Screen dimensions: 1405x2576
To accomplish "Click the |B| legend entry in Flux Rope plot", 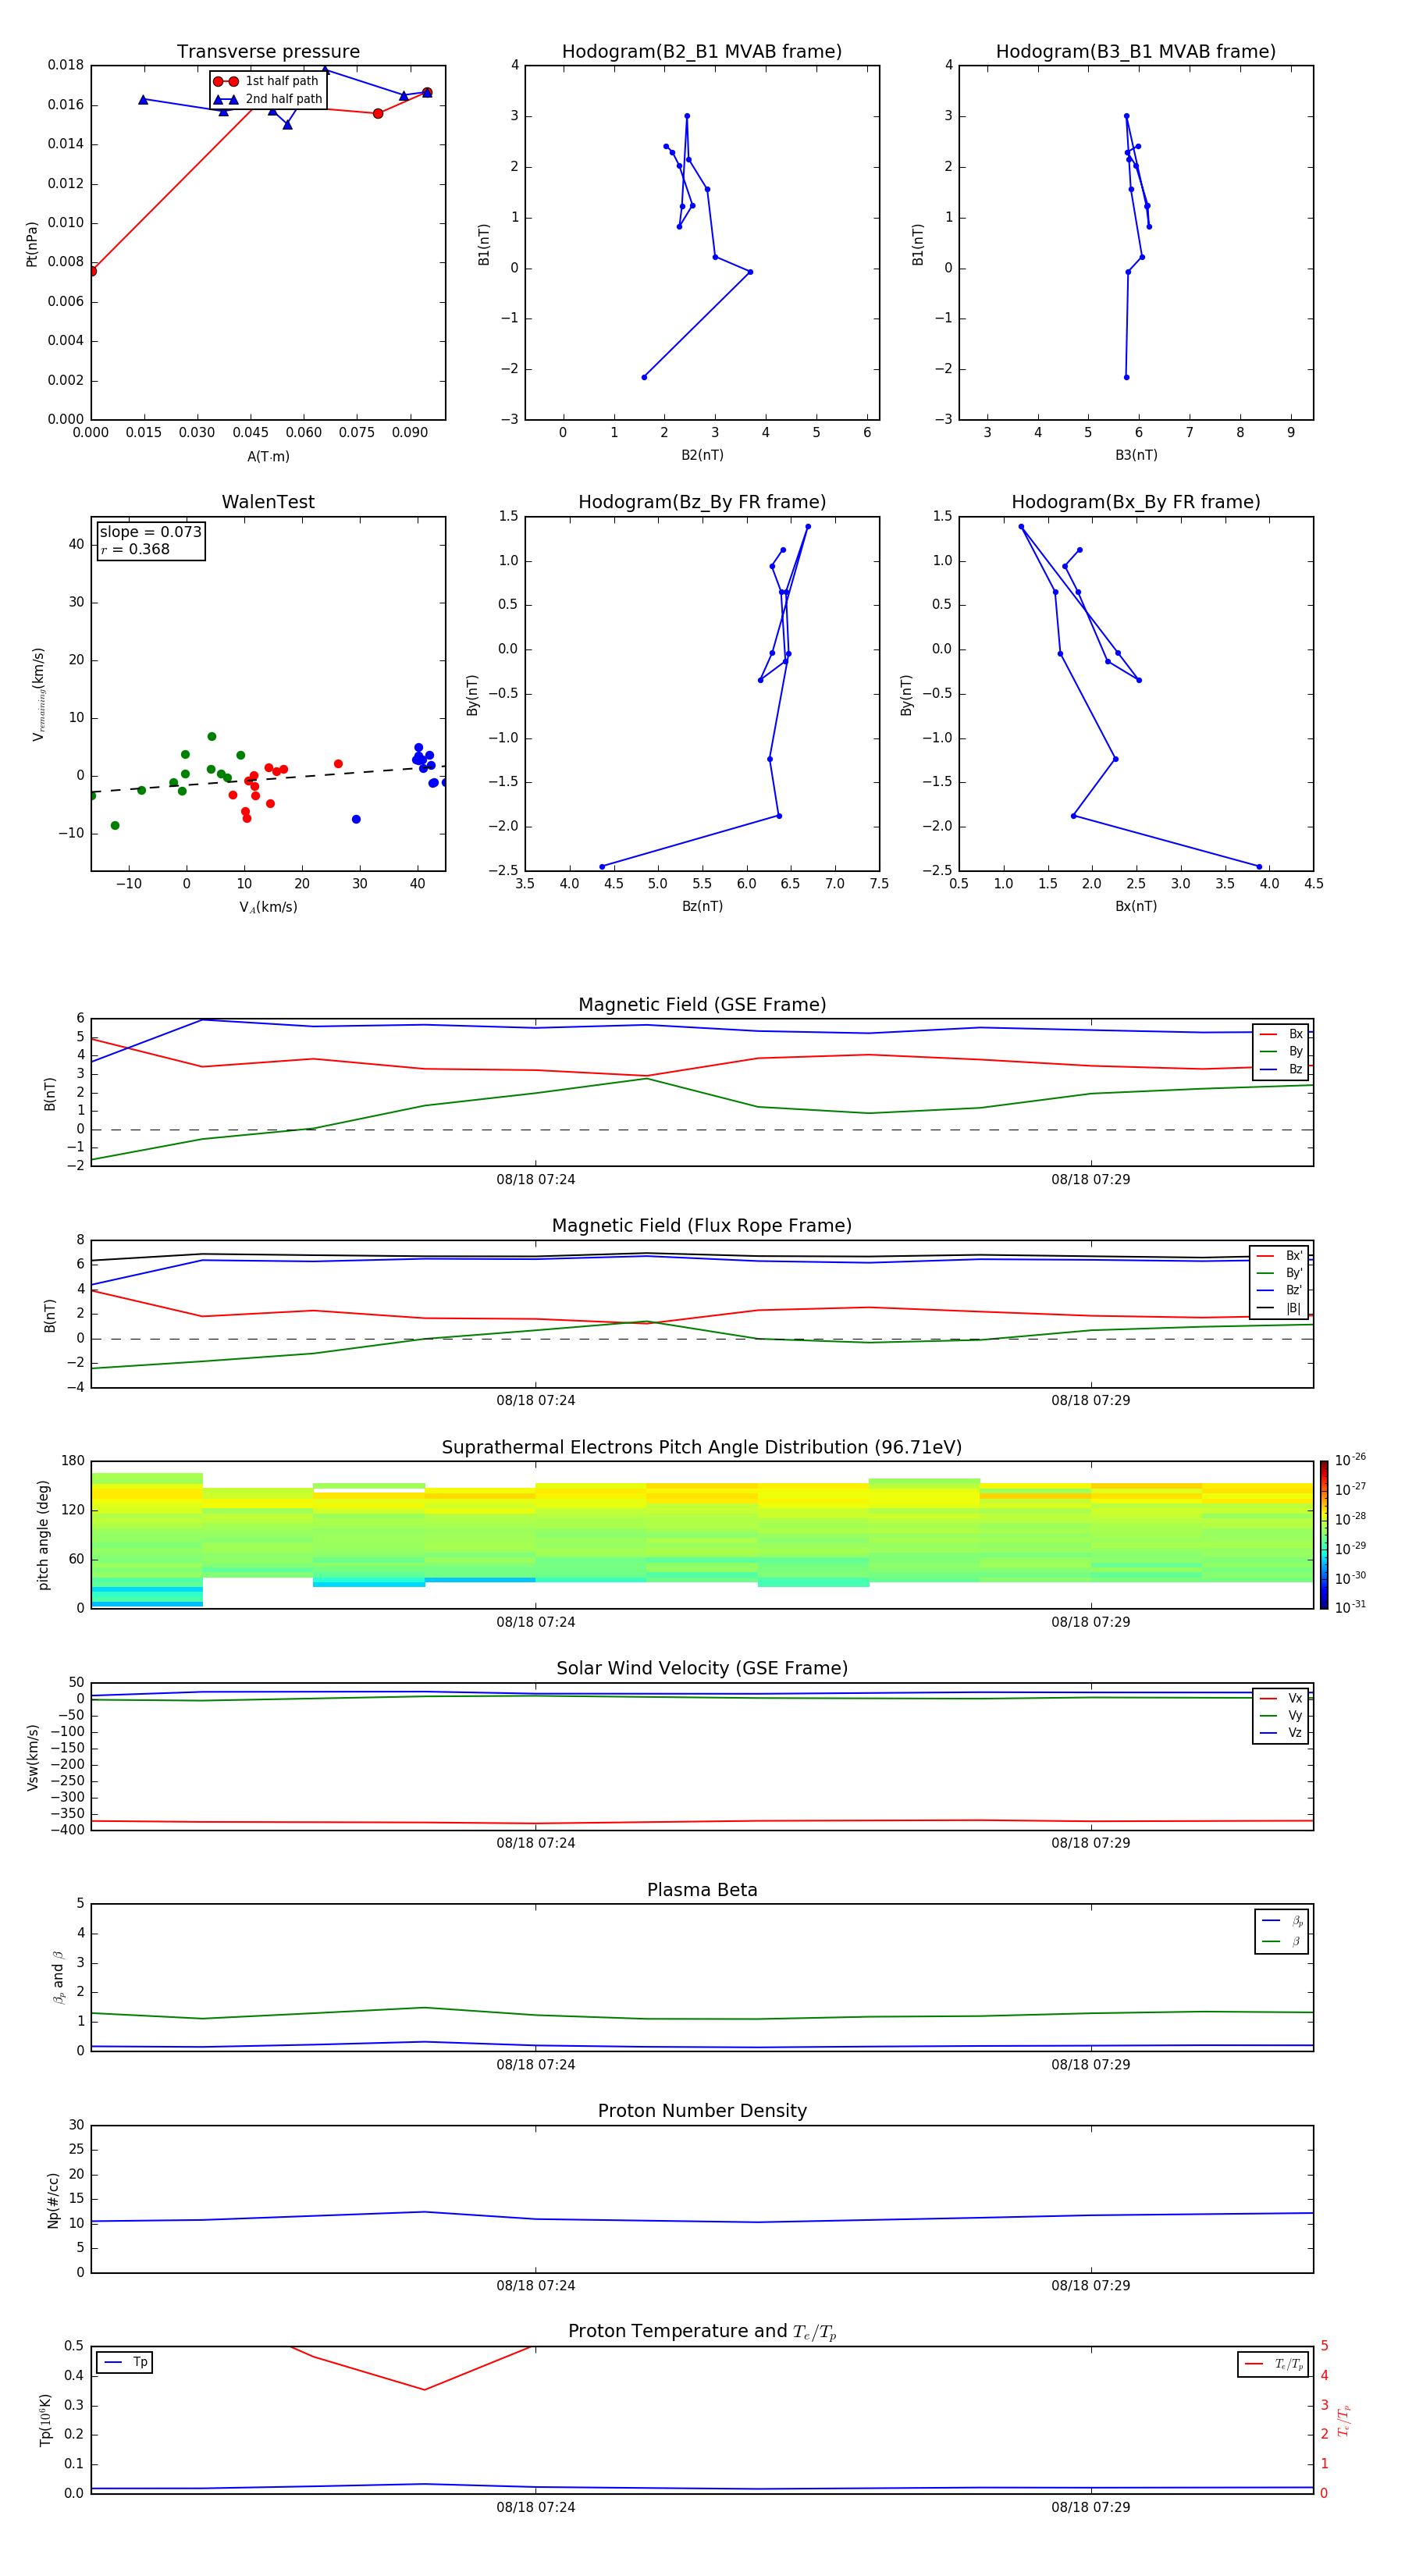I will point(1280,1308).
